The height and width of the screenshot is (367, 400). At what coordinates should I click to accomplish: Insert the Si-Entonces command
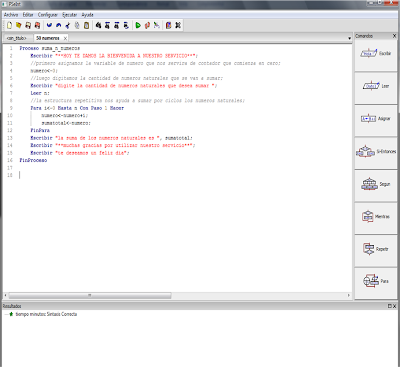[376, 152]
